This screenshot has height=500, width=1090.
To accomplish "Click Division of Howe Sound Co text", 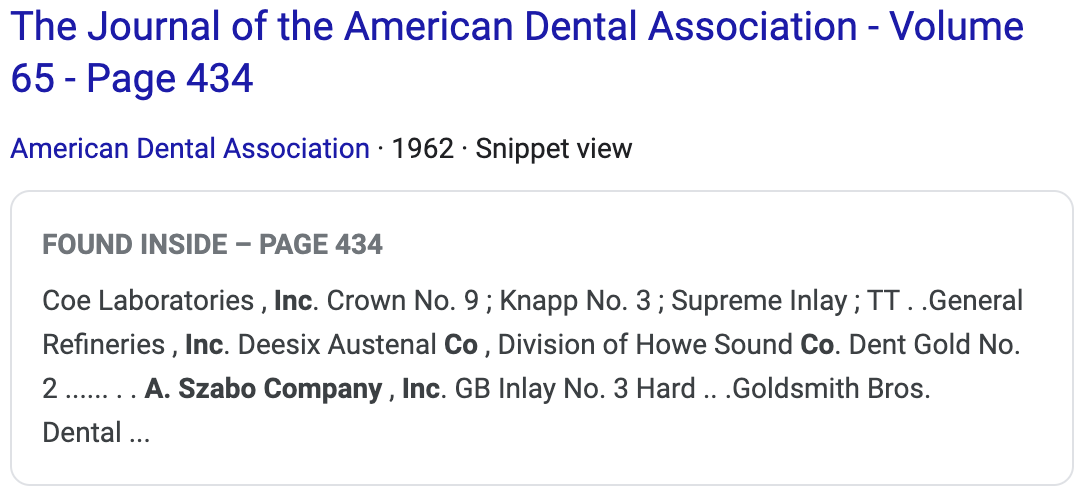I will [665, 344].
